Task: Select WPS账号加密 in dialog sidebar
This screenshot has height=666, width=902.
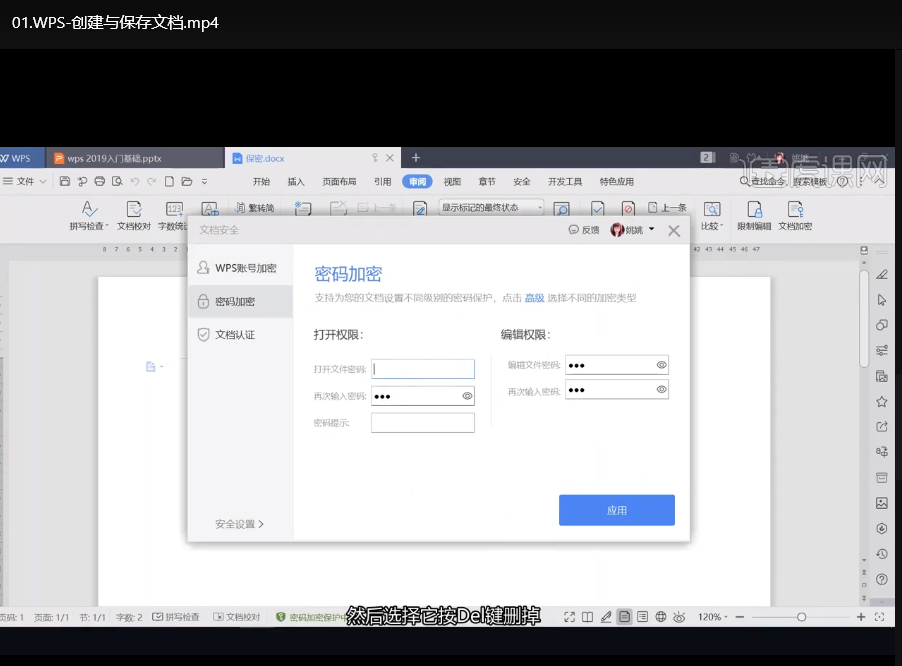Action: pos(241,268)
